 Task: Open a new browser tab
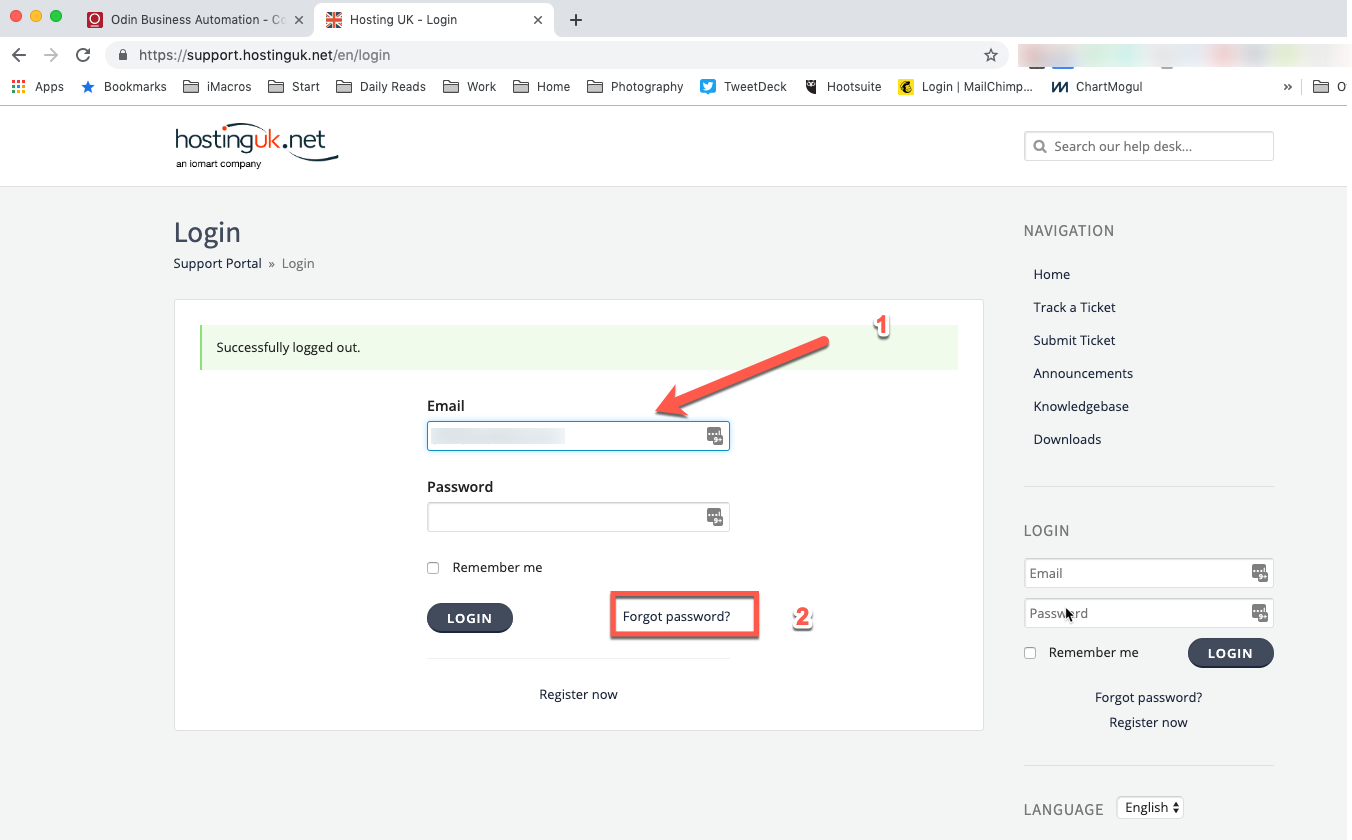click(575, 20)
